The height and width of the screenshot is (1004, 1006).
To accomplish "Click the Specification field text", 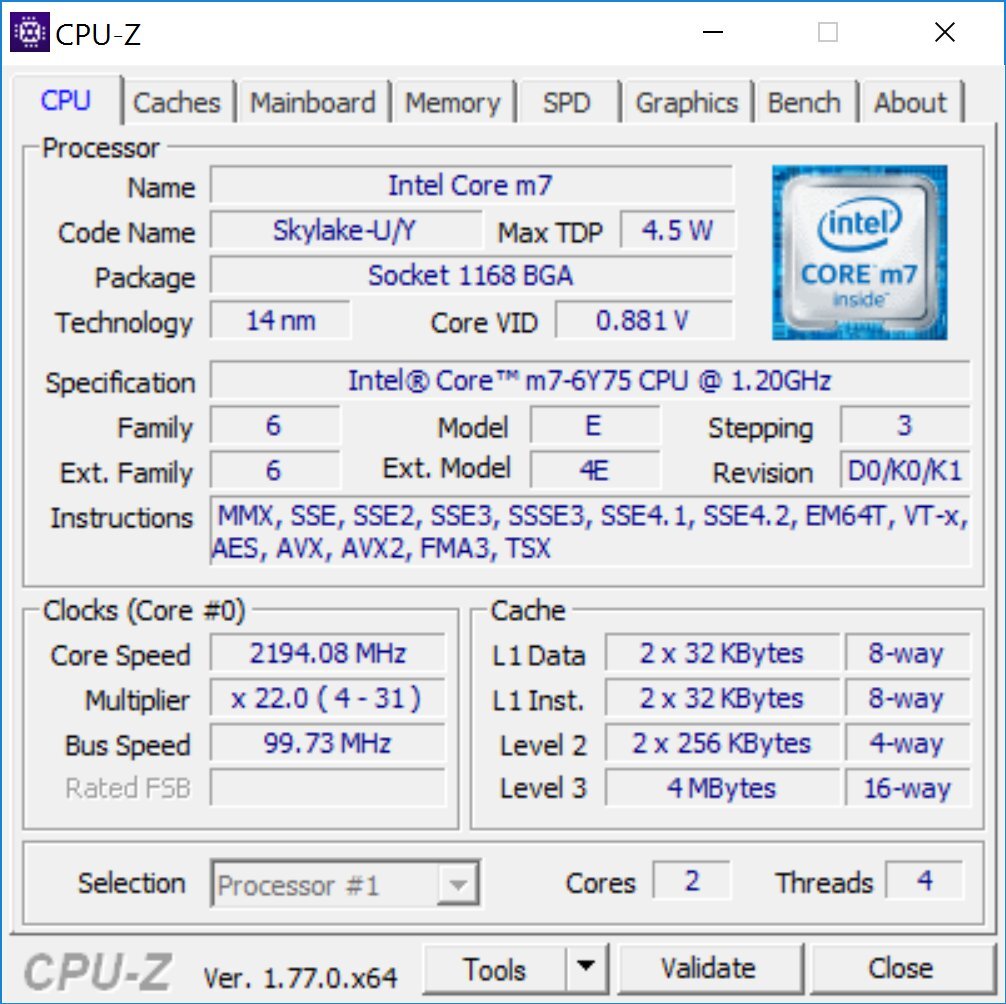I will coord(590,380).
